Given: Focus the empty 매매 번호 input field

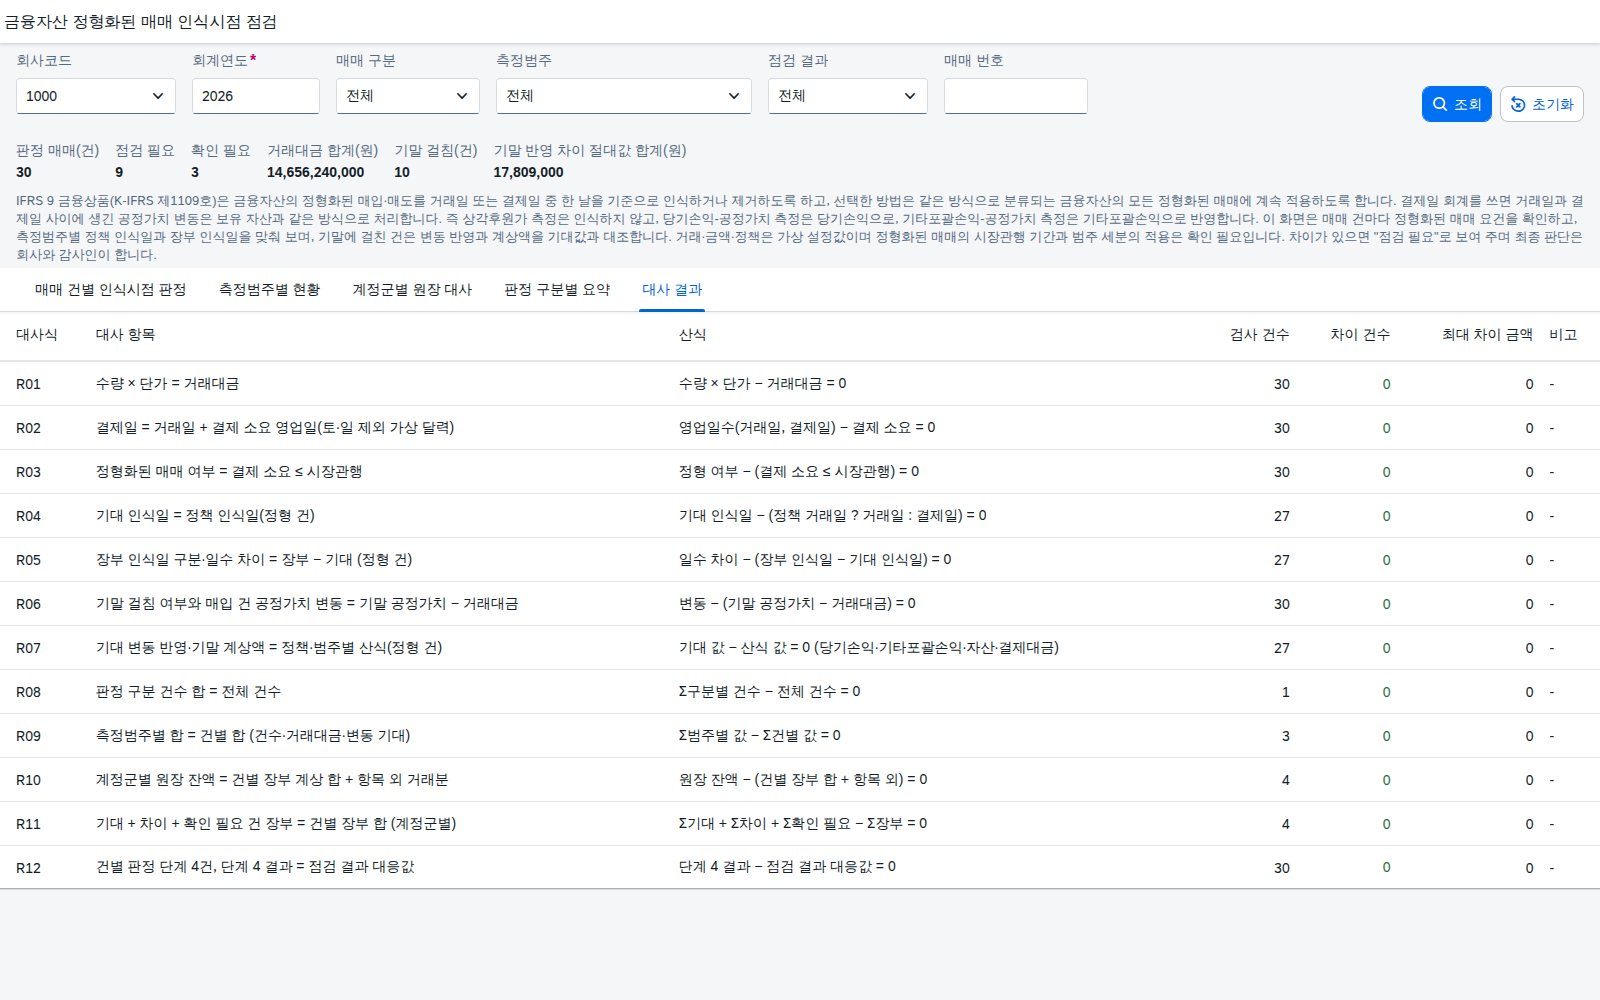Looking at the screenshot, I should click(x=1016, y=96).
